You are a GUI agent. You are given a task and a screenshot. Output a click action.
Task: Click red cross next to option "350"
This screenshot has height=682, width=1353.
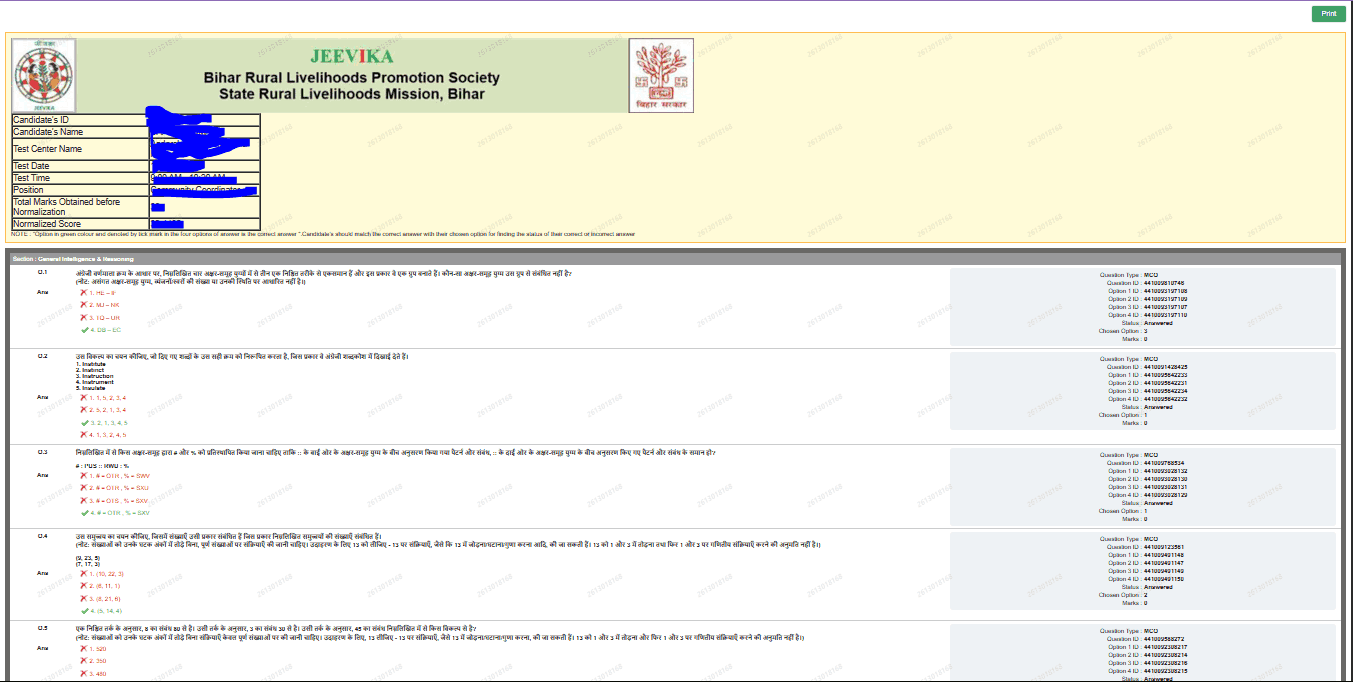tap(86, 661)
